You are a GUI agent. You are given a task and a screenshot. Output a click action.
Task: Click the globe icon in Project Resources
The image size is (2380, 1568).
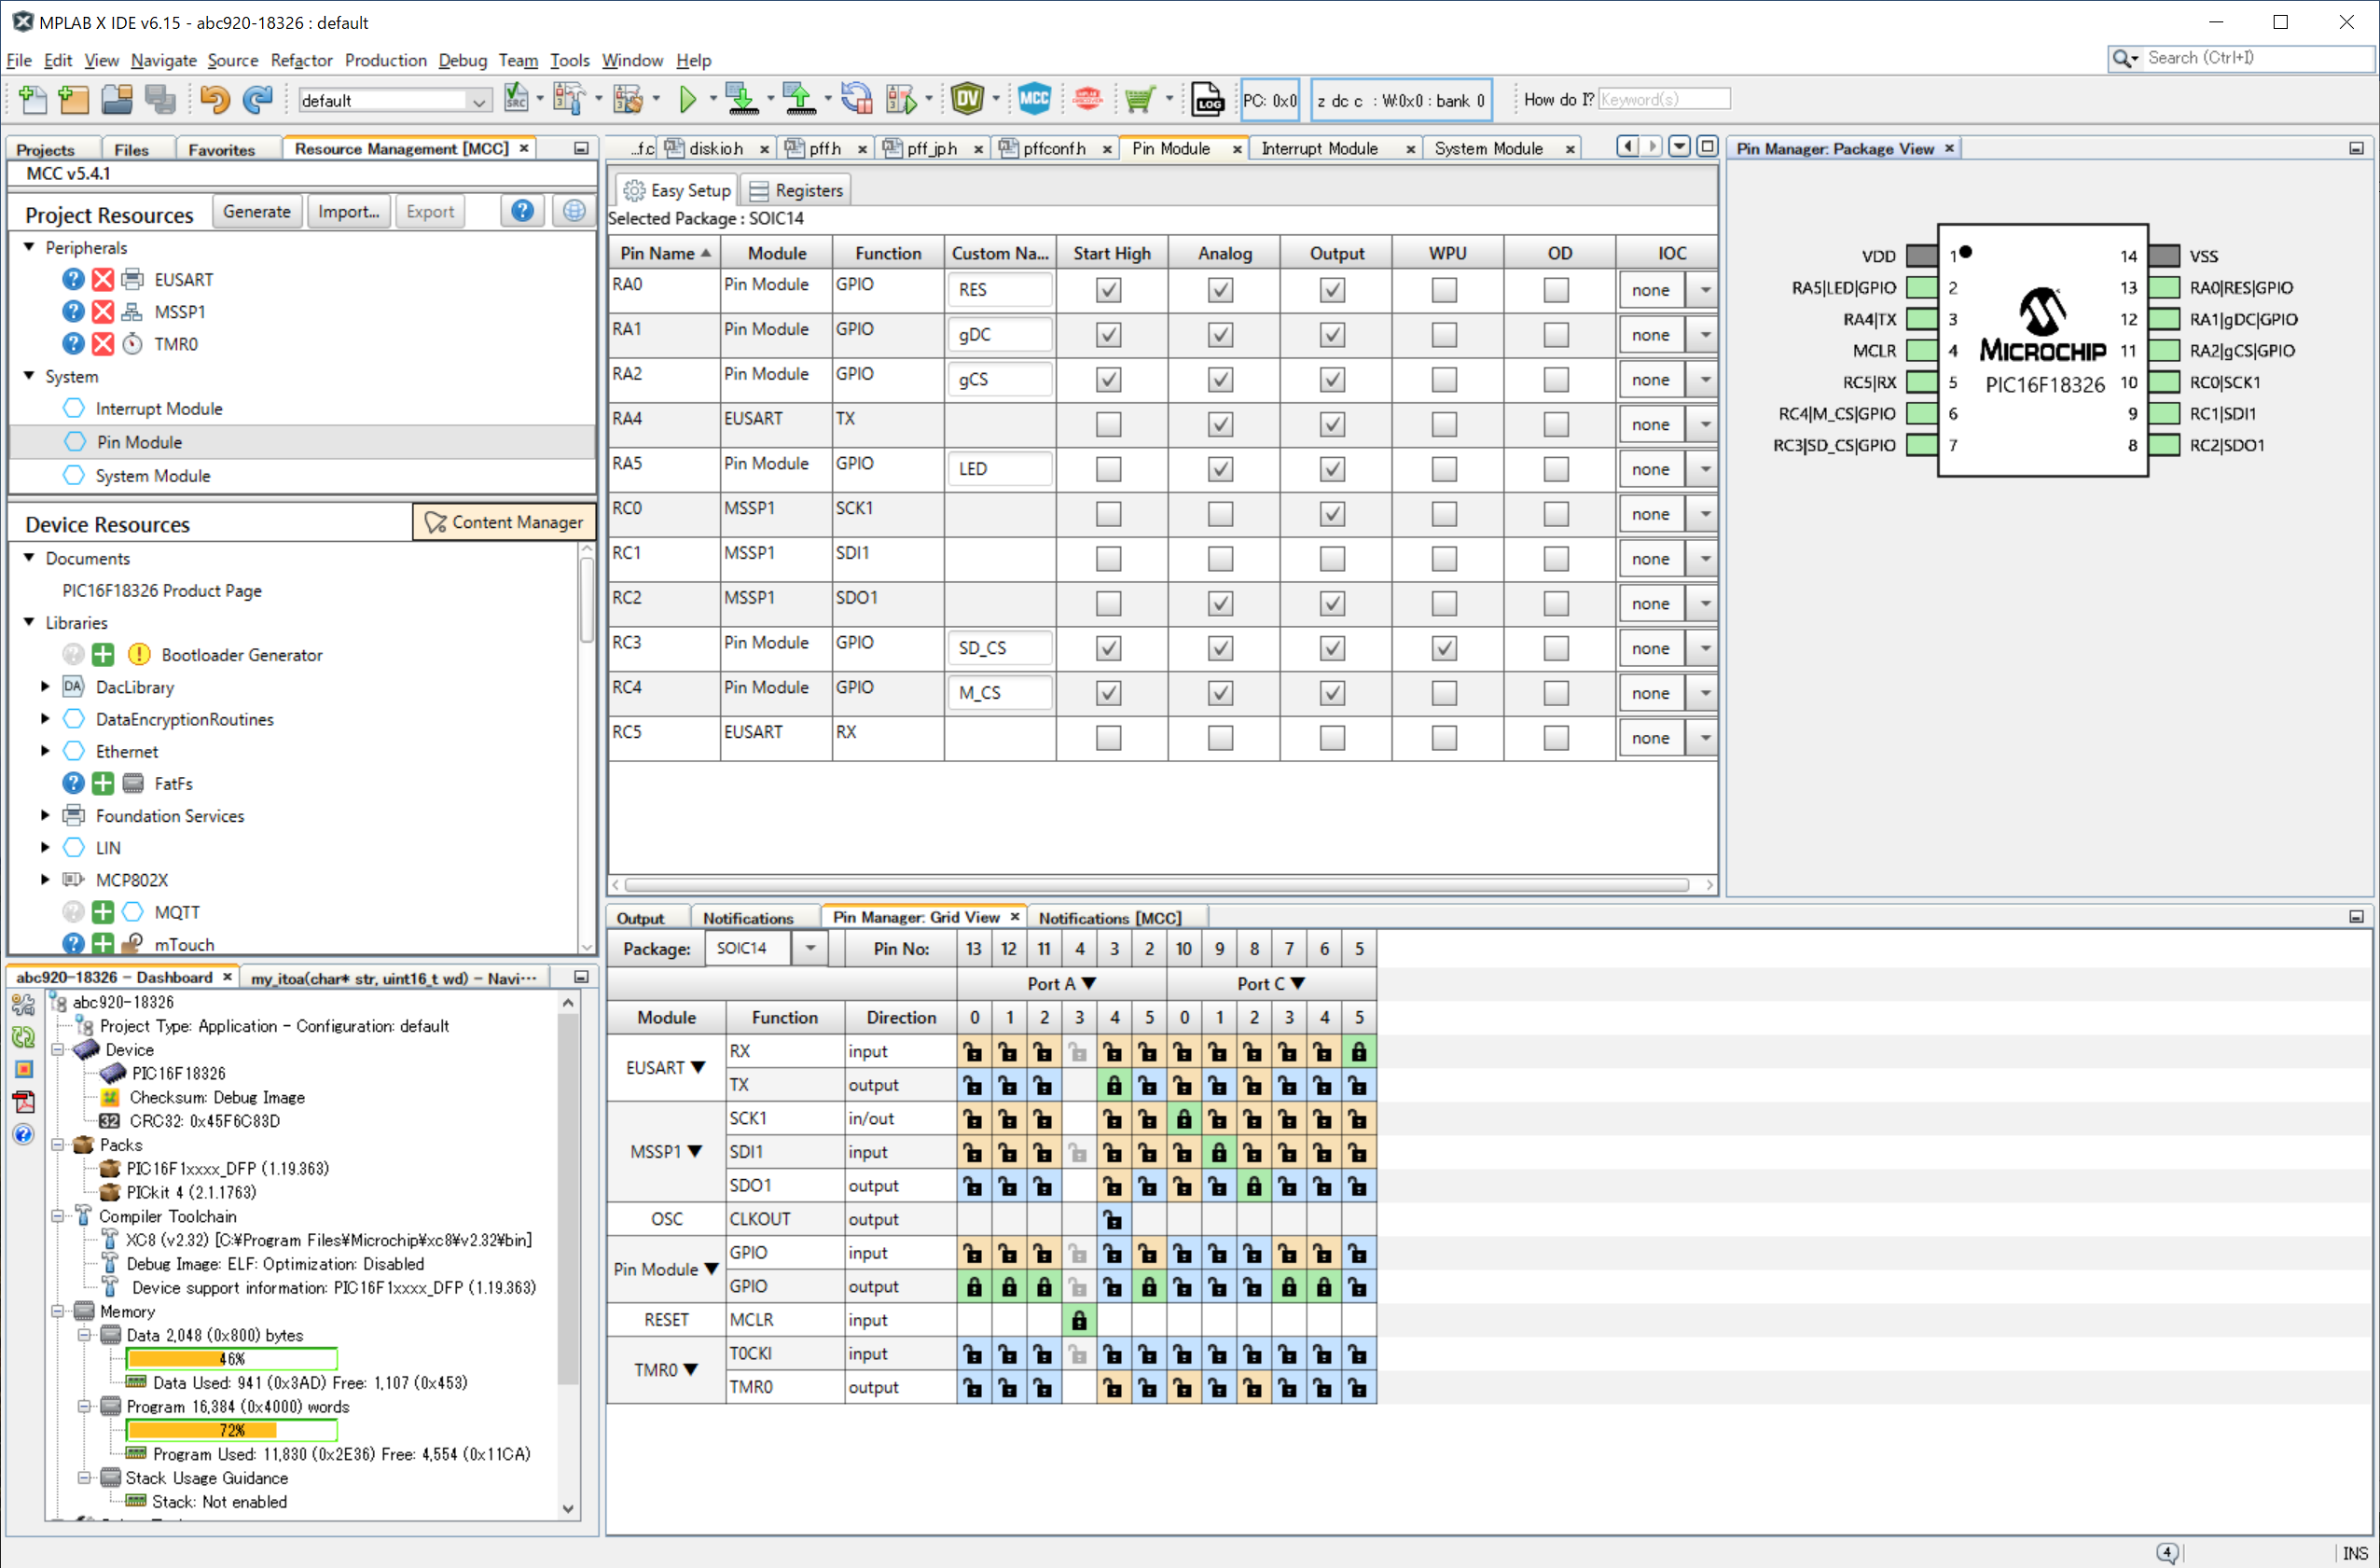574,211
